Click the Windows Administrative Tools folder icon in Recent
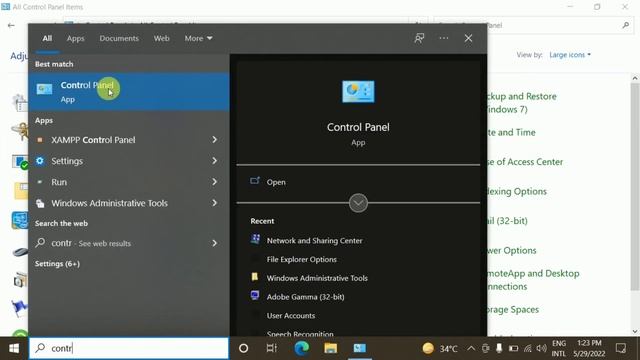The image size is (640, 360). [255, 277]
